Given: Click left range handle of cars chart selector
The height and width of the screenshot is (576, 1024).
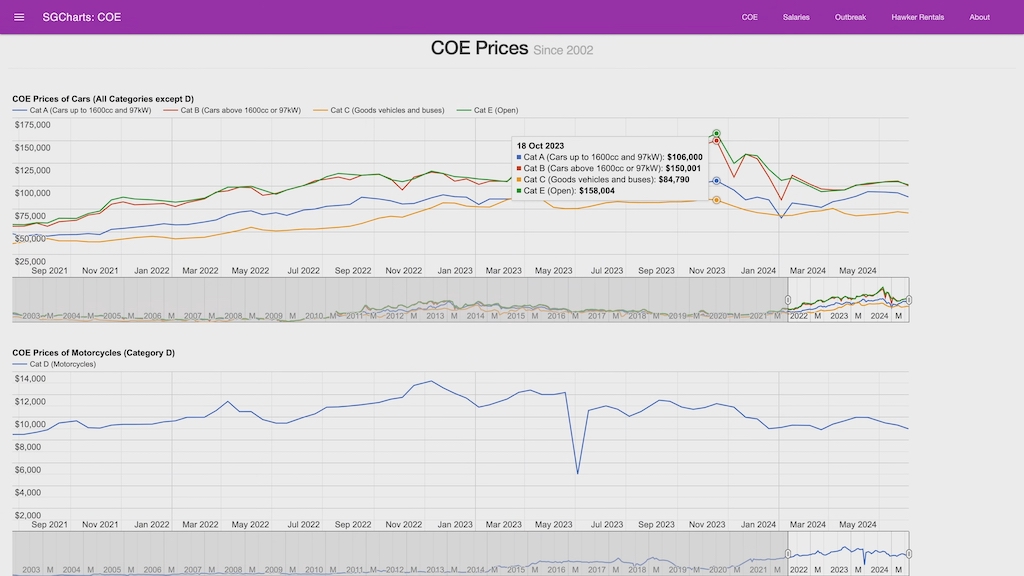Looking at the screenshot, I should pos(788,300).
